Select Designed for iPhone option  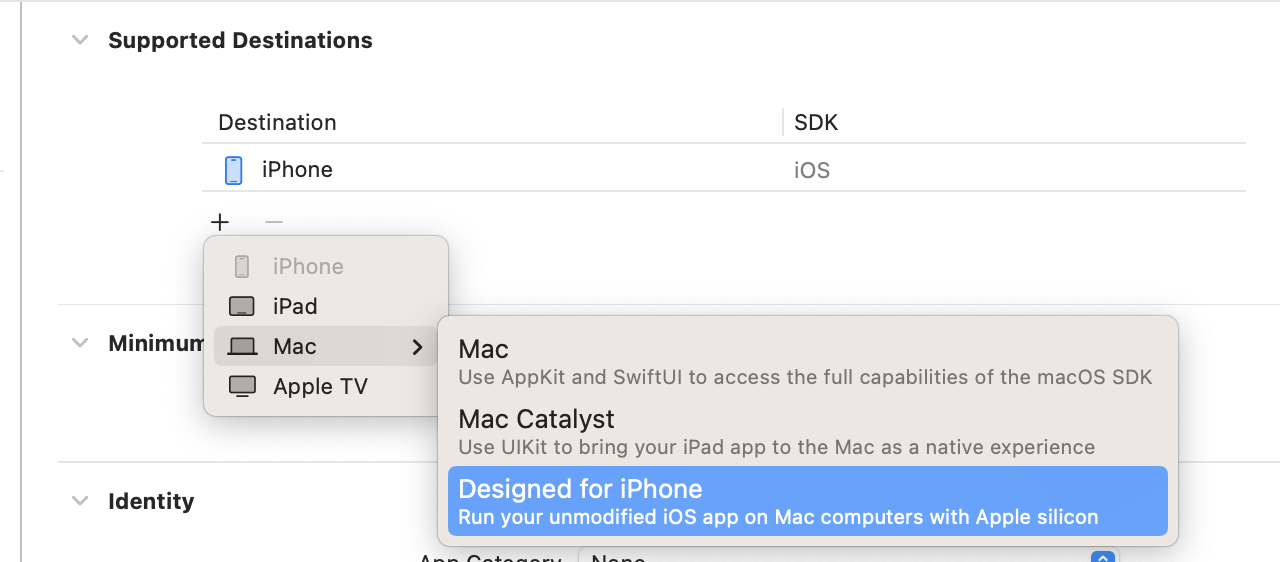(x=807, y=501)
